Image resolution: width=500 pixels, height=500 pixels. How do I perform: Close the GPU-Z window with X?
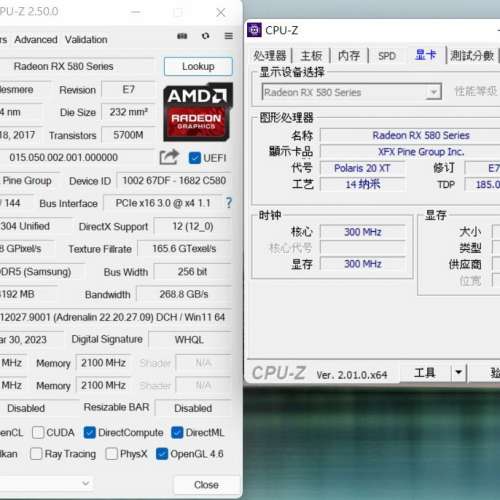click(221, 13)
